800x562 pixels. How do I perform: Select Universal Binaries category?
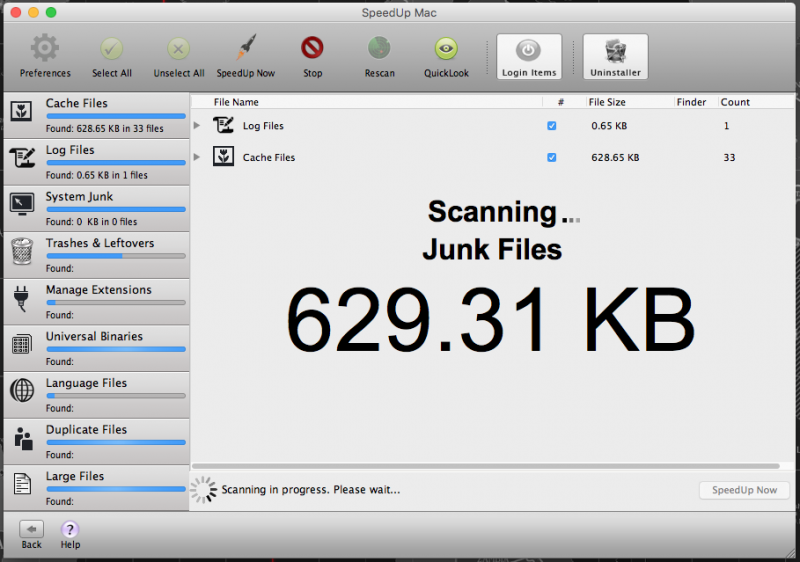96,349
